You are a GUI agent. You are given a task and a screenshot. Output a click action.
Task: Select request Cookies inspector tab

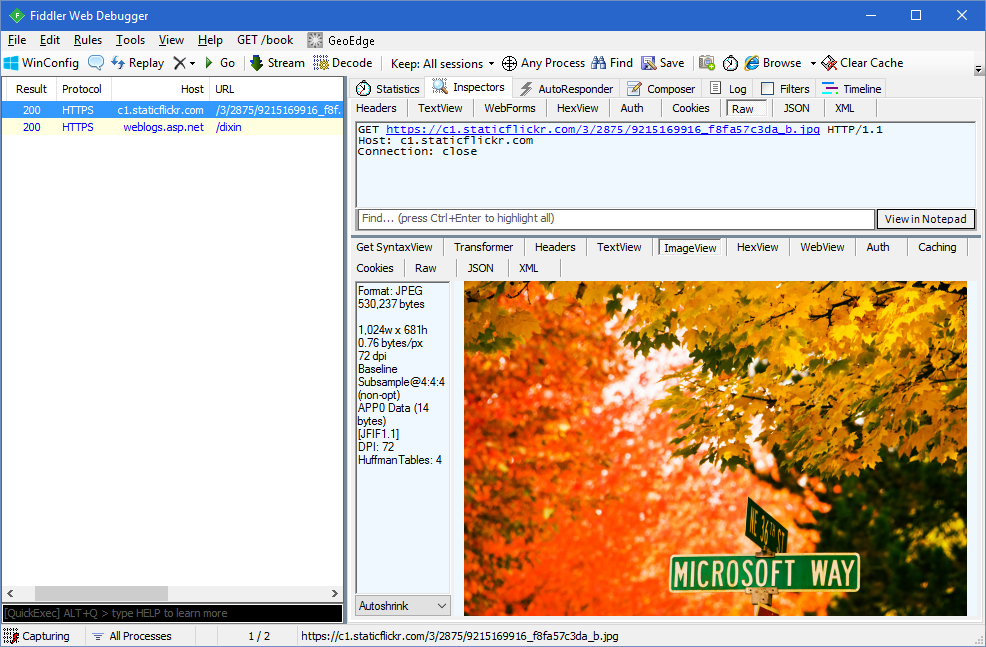(690, 108)
